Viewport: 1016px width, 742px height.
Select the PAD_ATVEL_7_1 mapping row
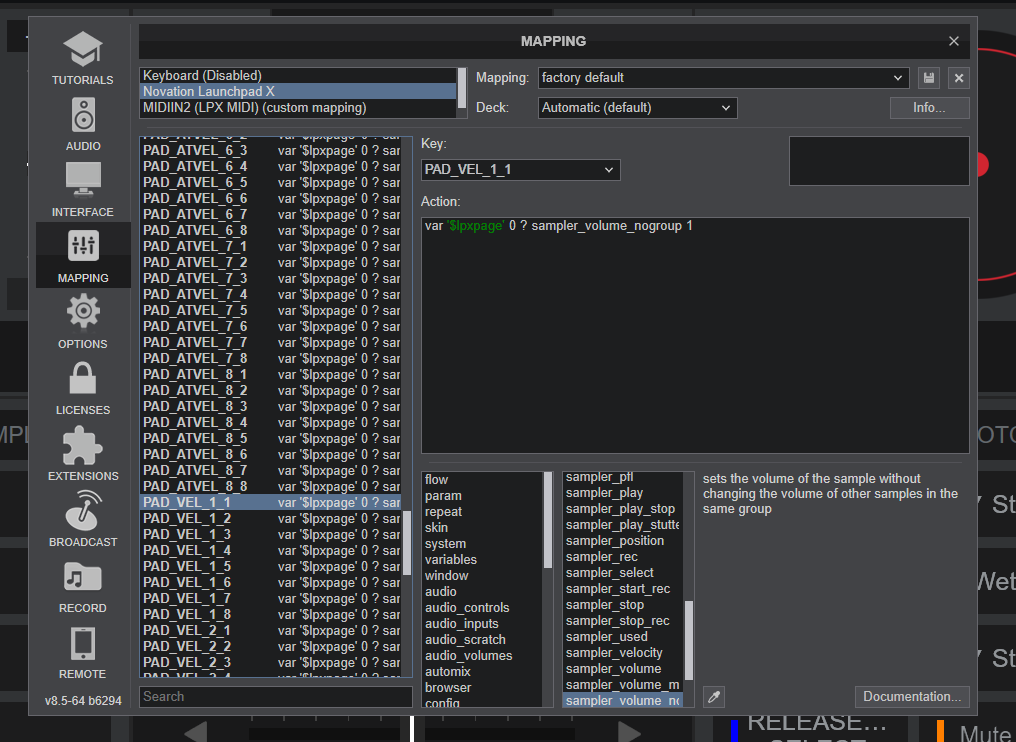(271, 246)
